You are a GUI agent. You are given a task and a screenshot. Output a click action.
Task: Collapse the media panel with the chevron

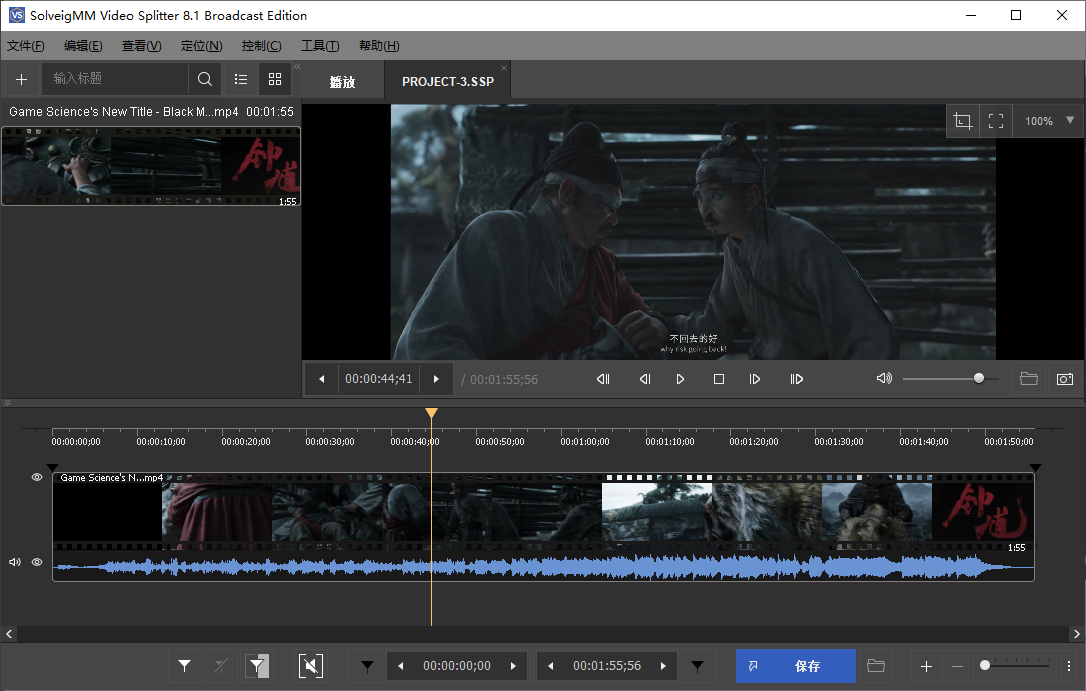[297, 66]
